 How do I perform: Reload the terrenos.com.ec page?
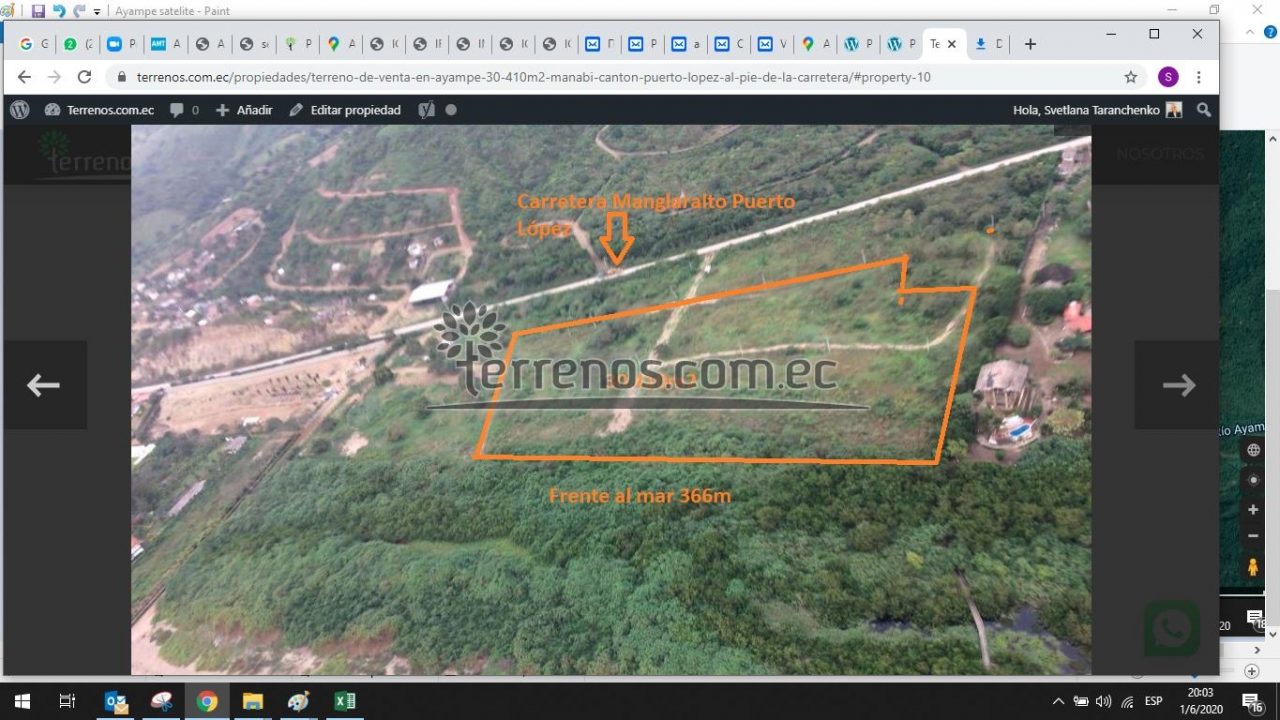click(85, 77)
